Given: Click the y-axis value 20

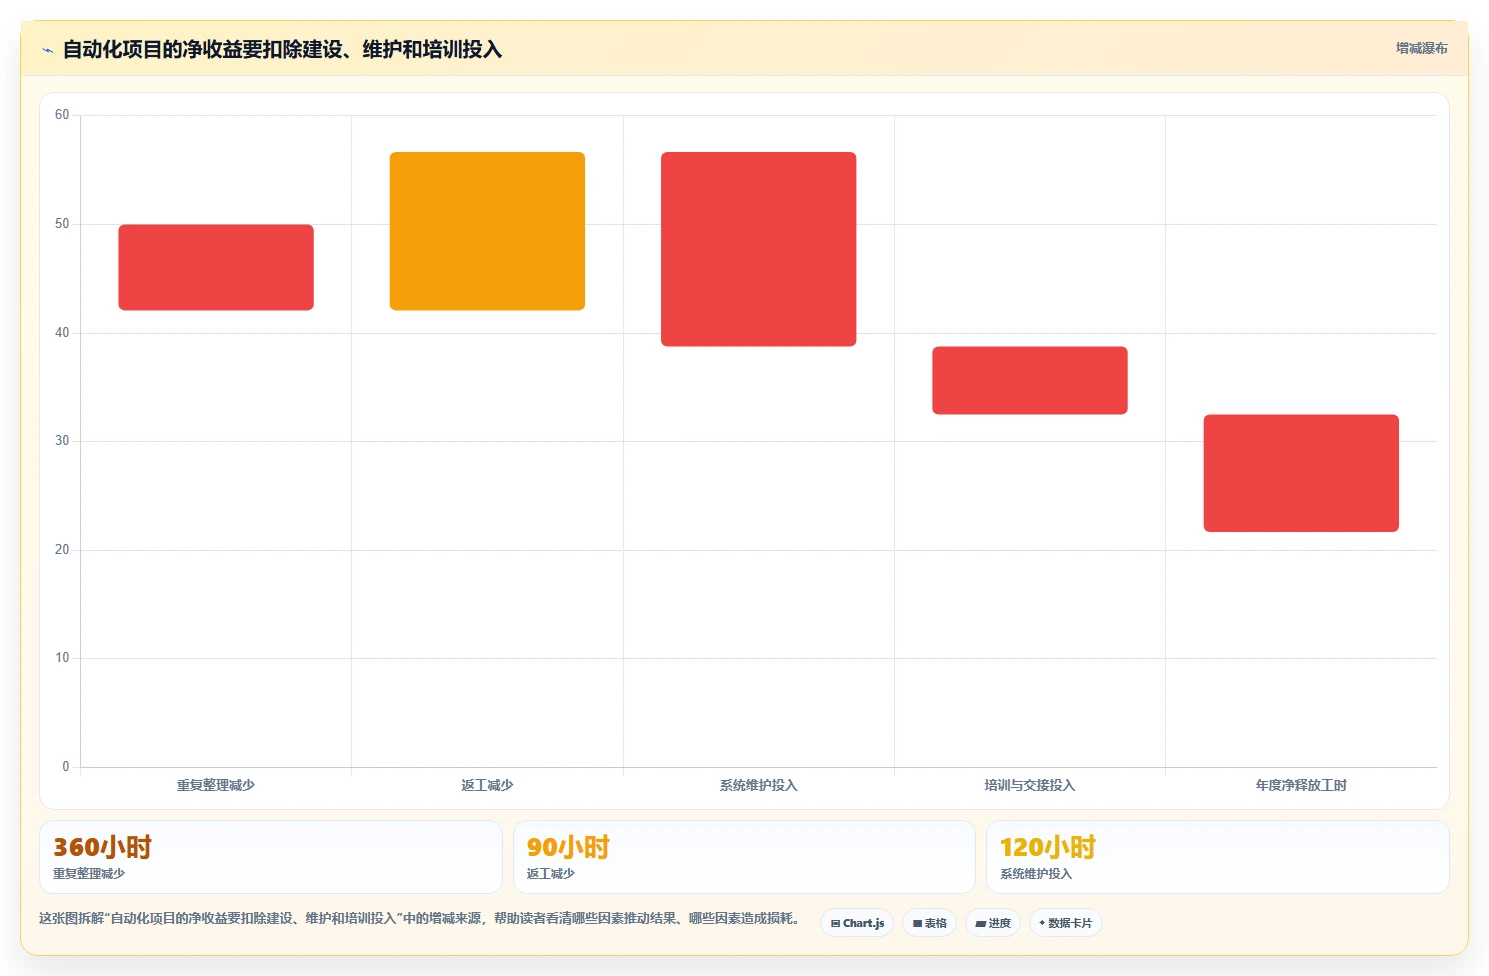Looking at the screenshot, I should tap(62, 550).
